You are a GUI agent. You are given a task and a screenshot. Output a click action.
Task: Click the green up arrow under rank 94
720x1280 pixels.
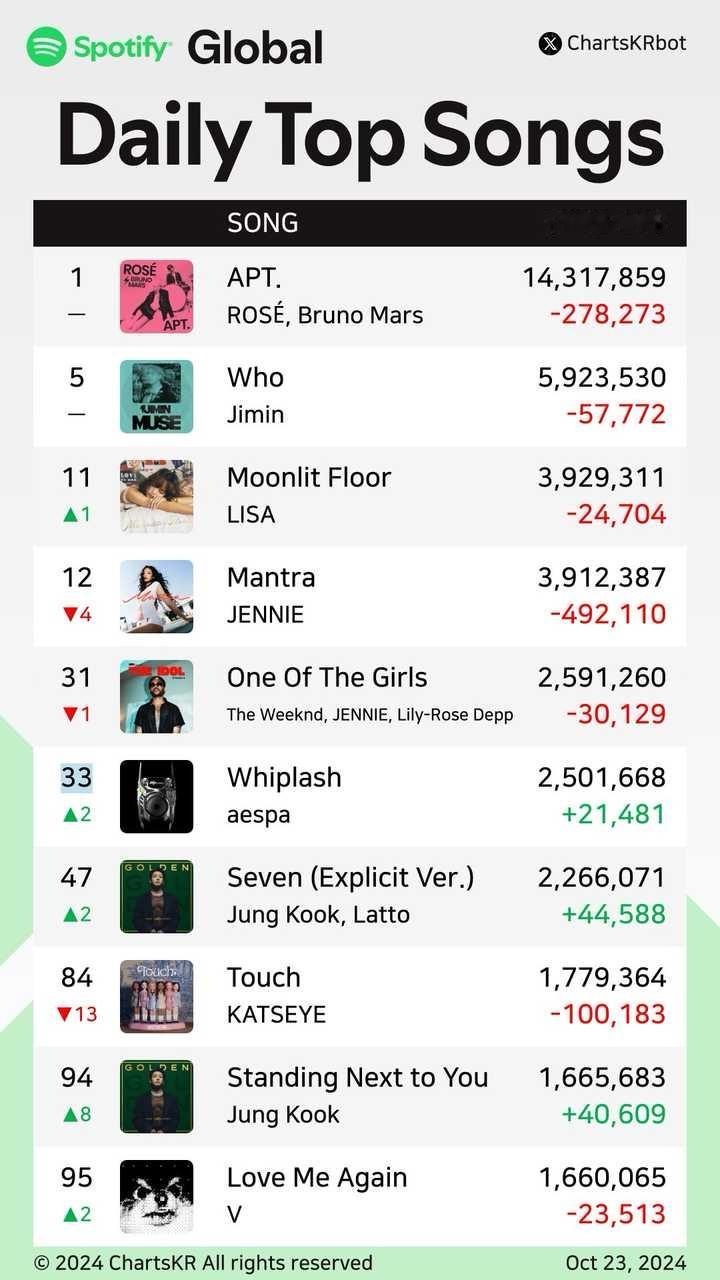click(x=68, y=1114)
